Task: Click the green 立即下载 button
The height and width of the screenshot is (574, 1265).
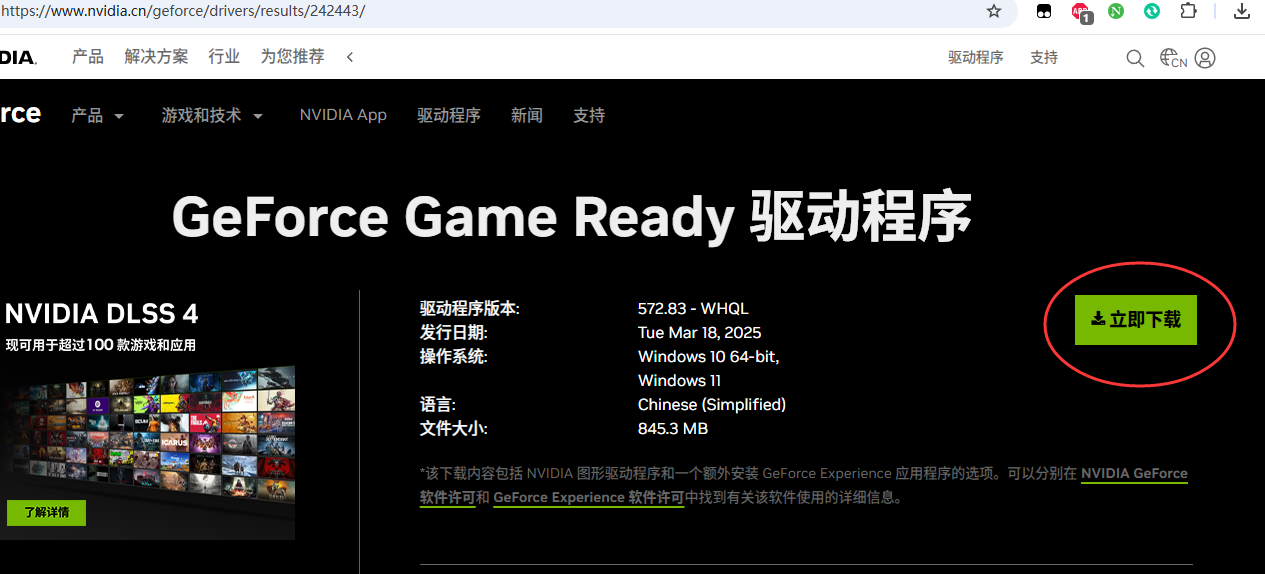Action: [x=1135, y=320]
